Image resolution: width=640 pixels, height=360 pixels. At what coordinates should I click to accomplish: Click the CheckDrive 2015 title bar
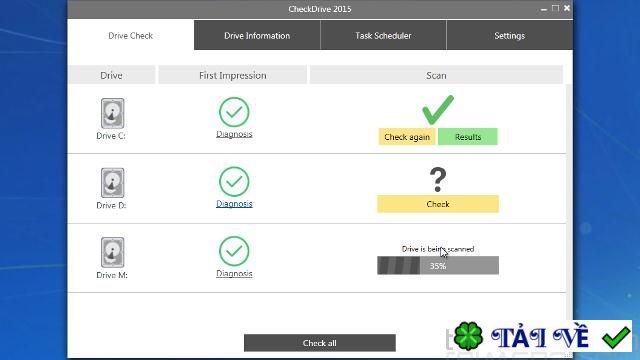point(320,9)
